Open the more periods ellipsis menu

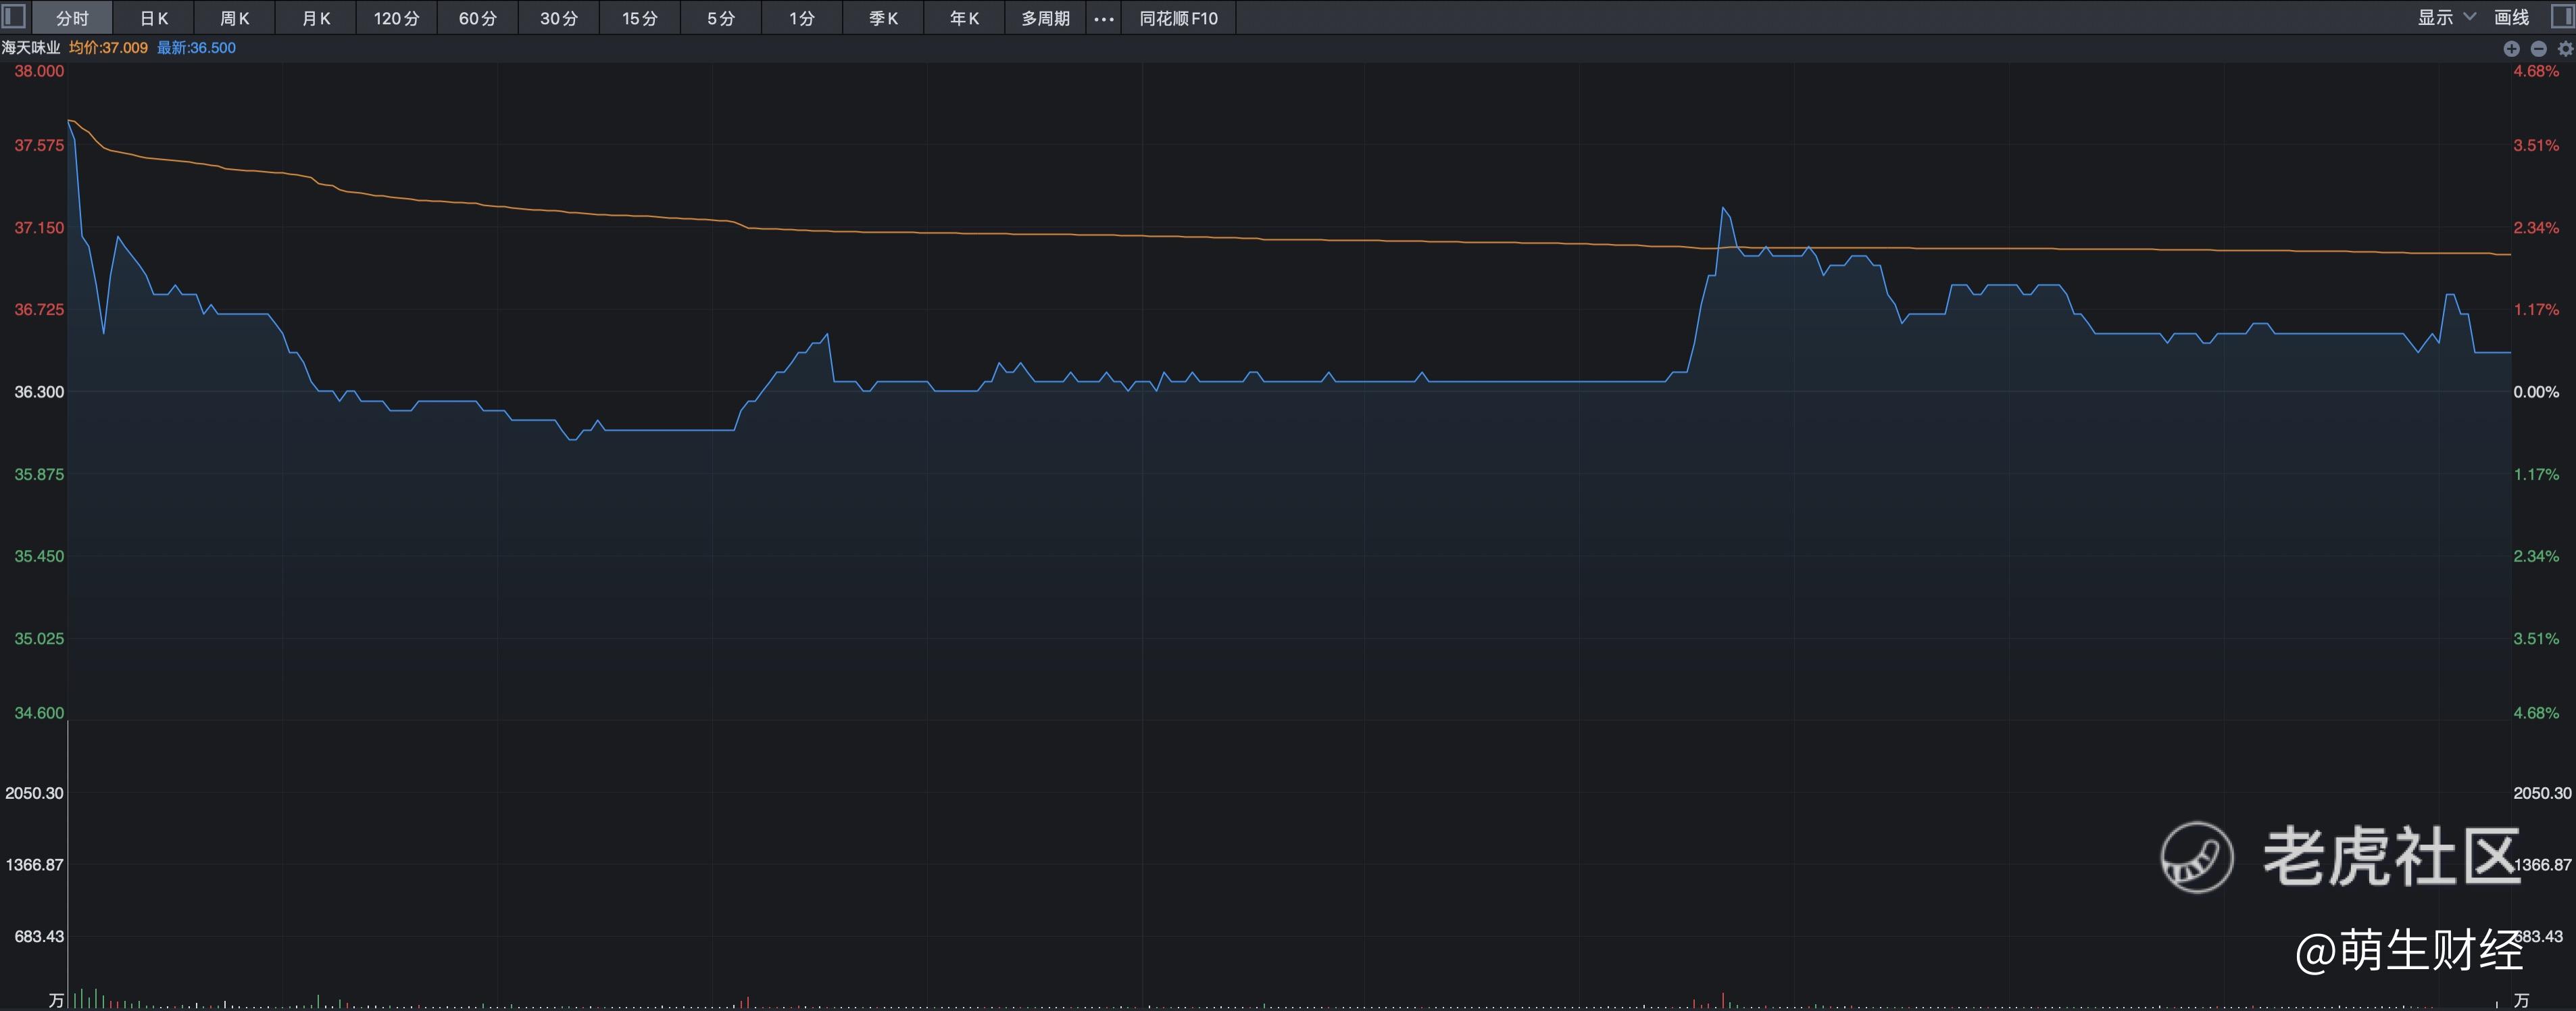pos(1103,18)
